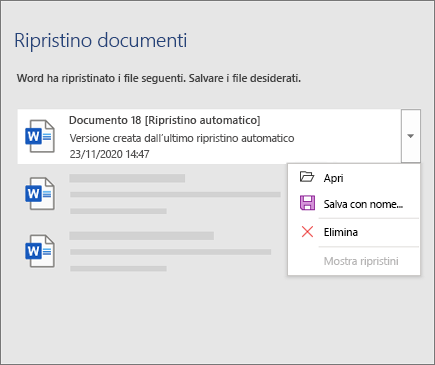The image size is (435, 365).
Task: Expand dropdown arrow for Documento 18
Action: point(411,136)
